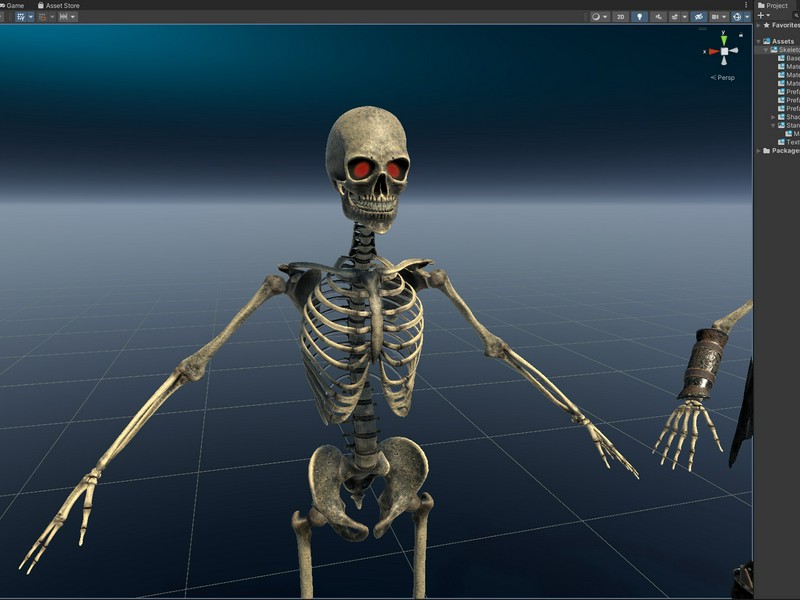This screenshot has height=600, width=800.
Task: Click the Packages folder icon
Action: point(766,151)
